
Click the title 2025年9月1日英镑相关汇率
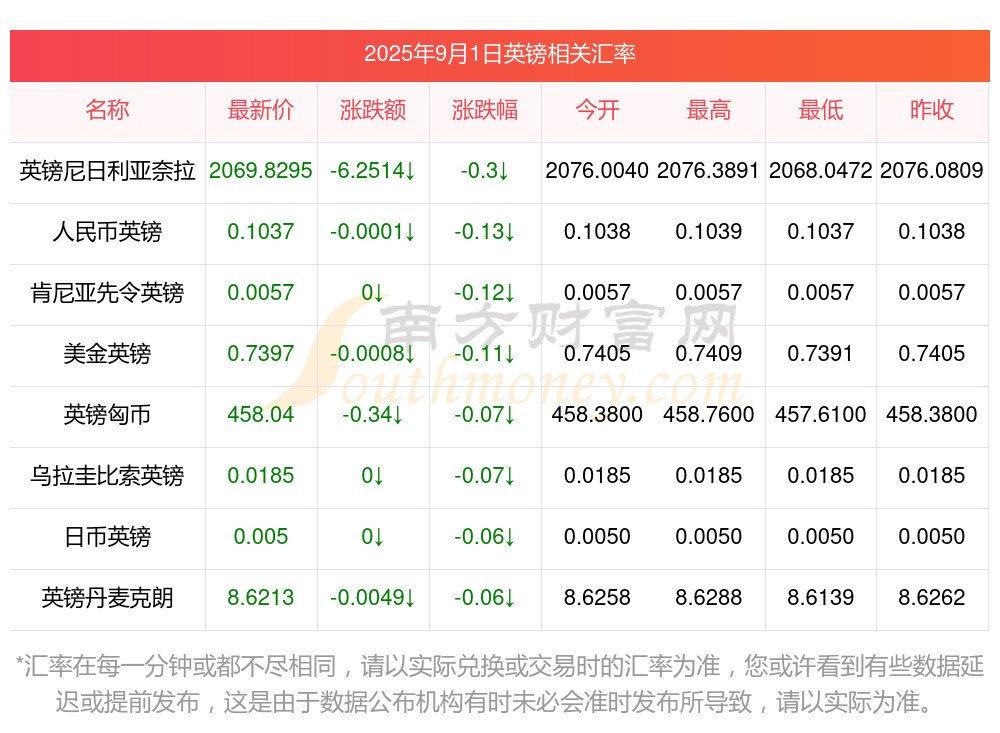pyautogui.click(x=499, y=54)
